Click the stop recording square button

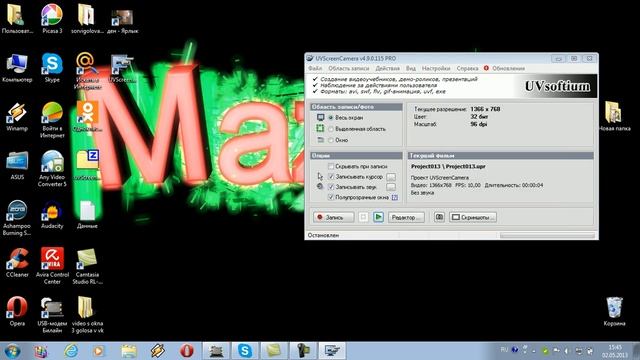pos(363,217)
